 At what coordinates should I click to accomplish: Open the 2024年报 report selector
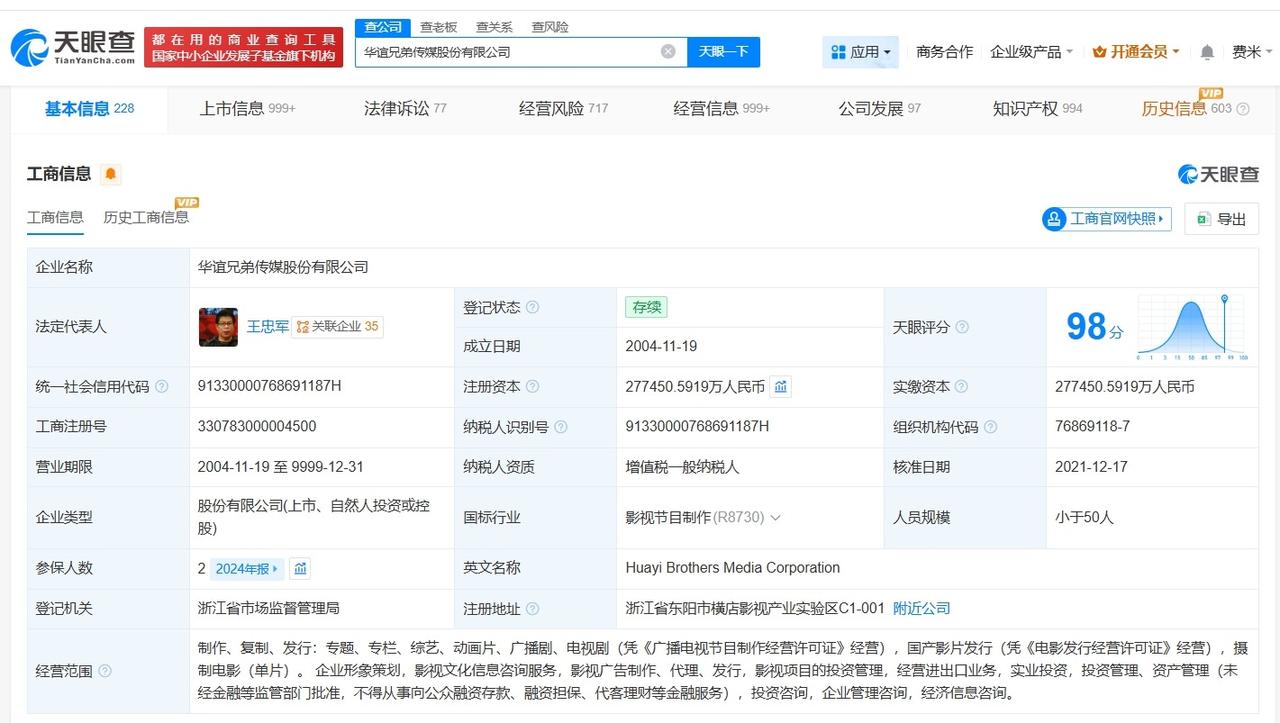(248, 568)
